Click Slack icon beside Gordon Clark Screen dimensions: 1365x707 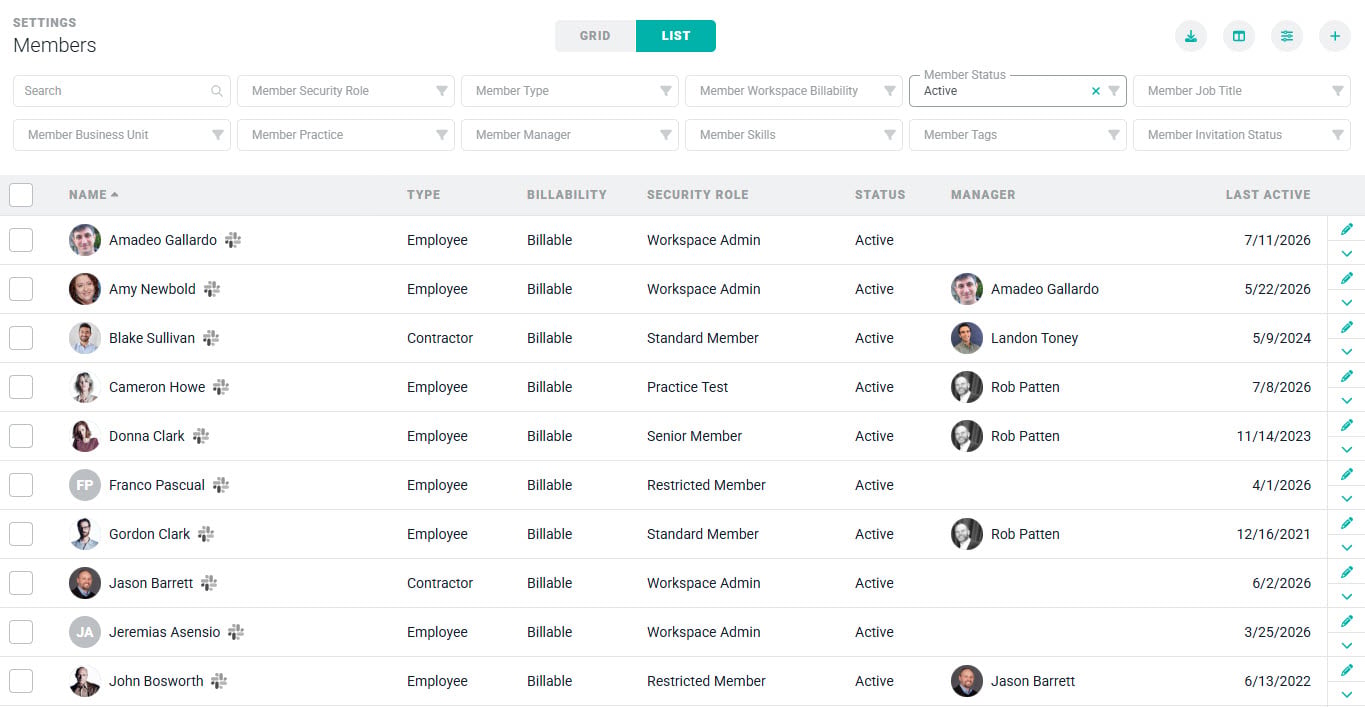(206, 534)
